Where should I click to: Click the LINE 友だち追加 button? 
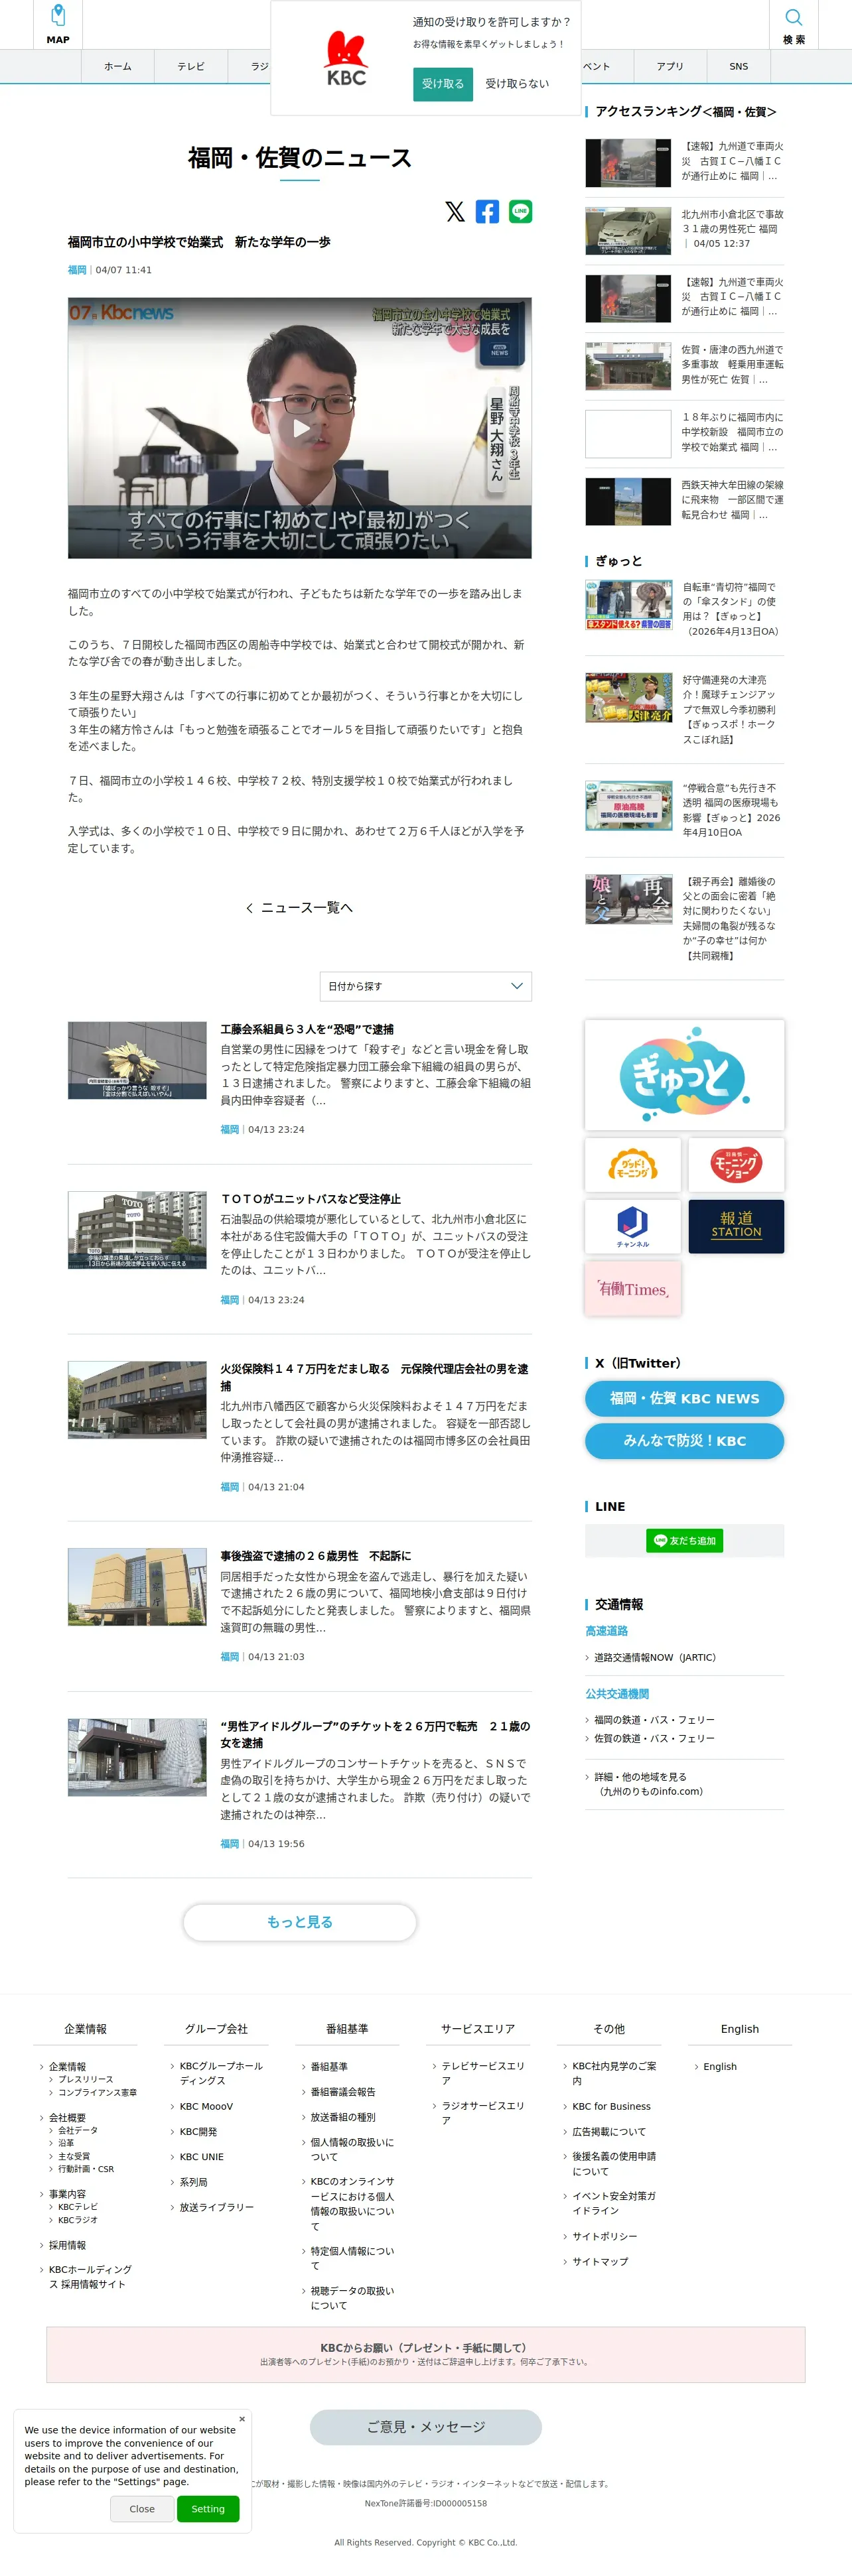click(684, 1540)
